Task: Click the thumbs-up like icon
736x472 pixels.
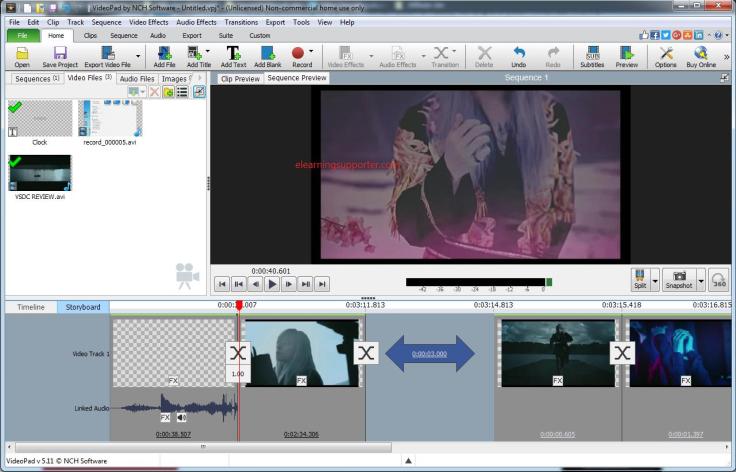Action: tap(644, 35)
